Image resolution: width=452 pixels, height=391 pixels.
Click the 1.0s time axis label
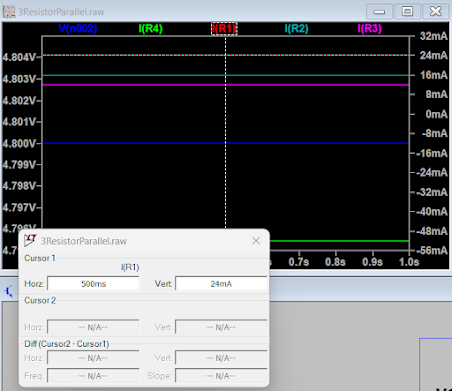[409, 262]
